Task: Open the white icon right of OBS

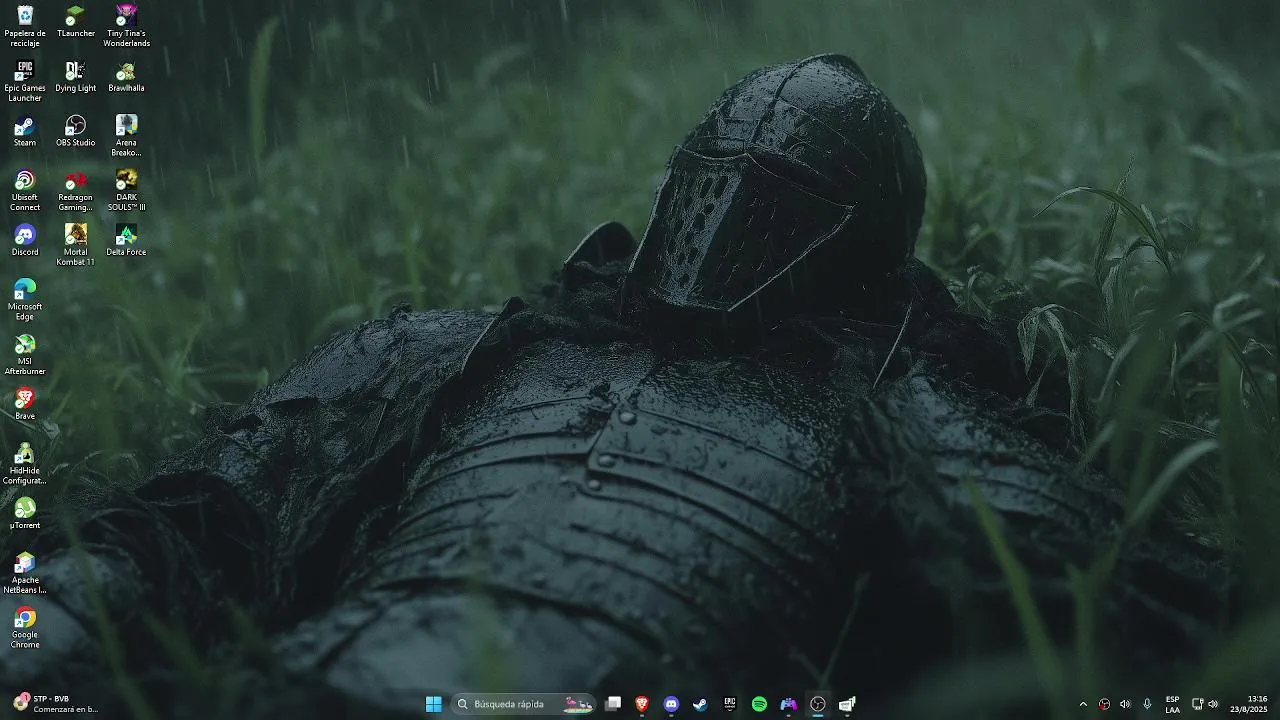Action: [847, 704]
